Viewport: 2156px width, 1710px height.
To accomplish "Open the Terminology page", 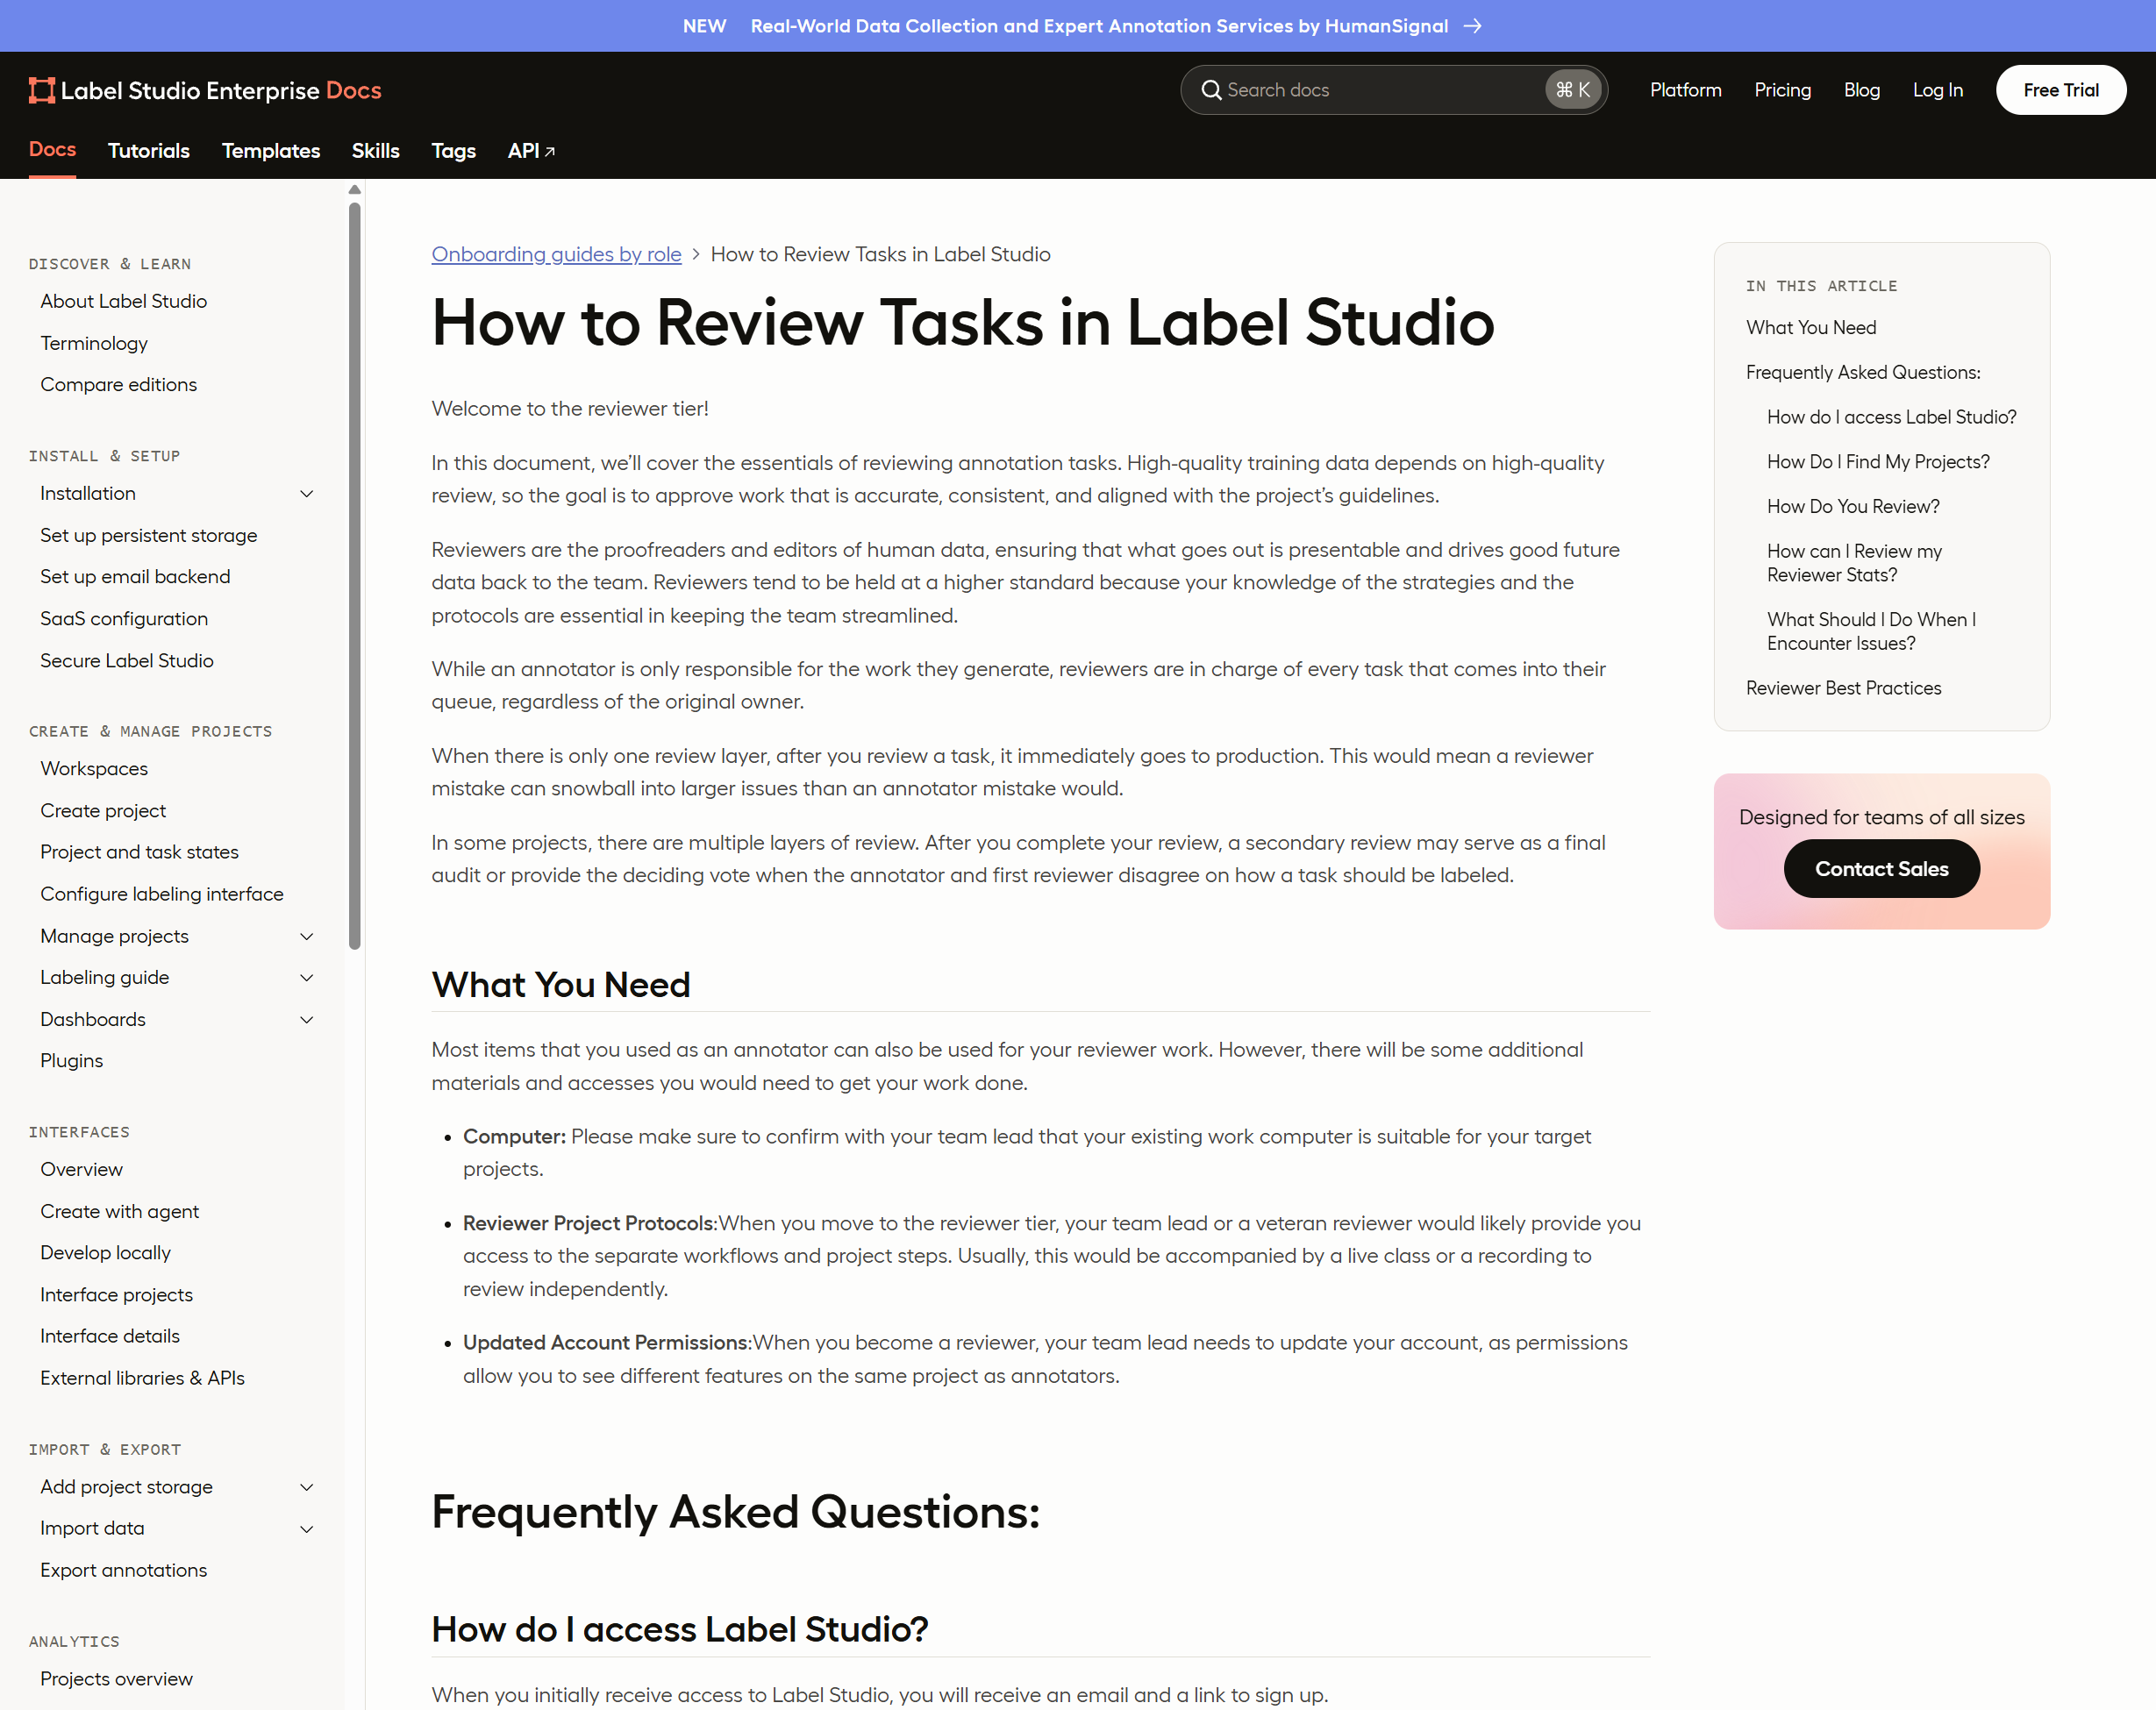I will click(x=94, y=343).
